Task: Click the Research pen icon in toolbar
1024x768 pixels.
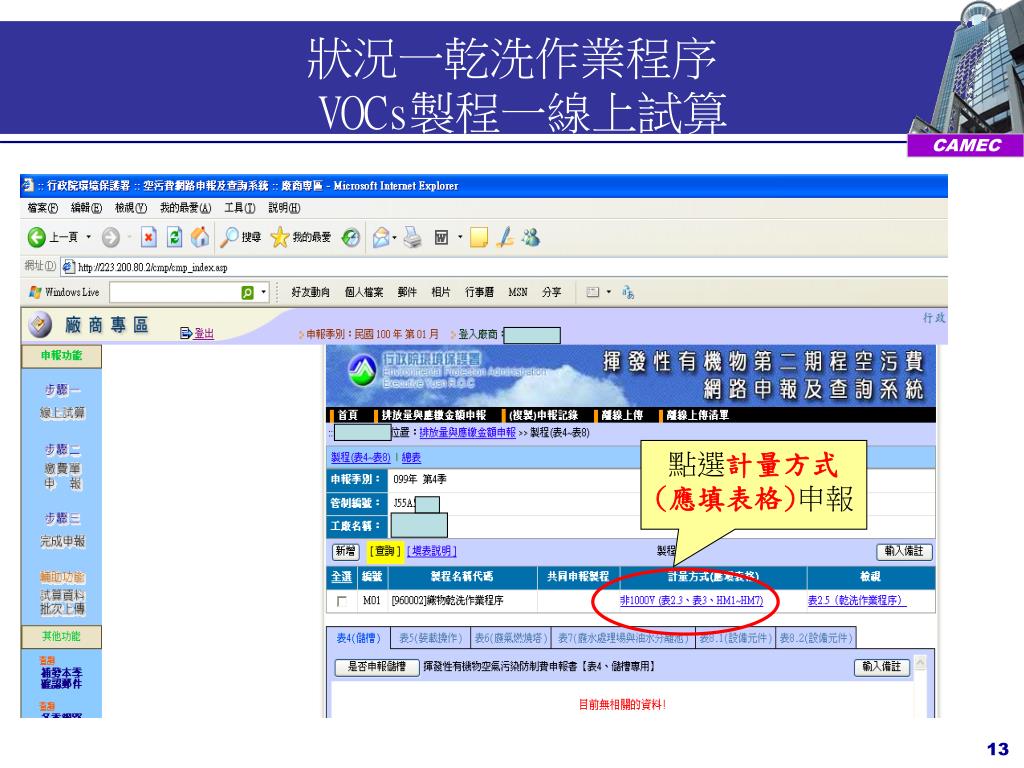Action: tap(505, 237)
